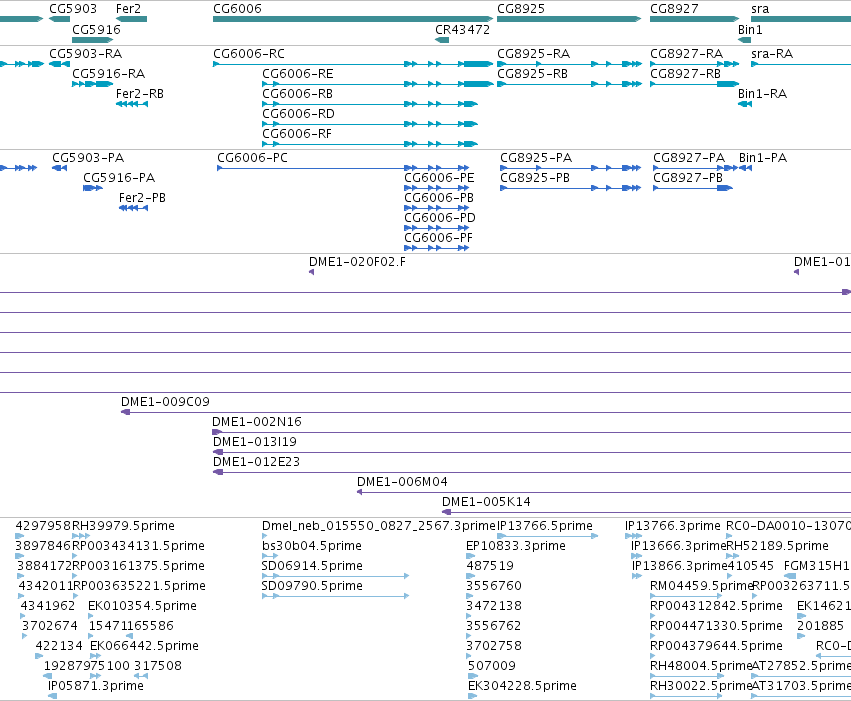
Task: Open EST RP004312842.5prime label
Action: pos(716,606)
